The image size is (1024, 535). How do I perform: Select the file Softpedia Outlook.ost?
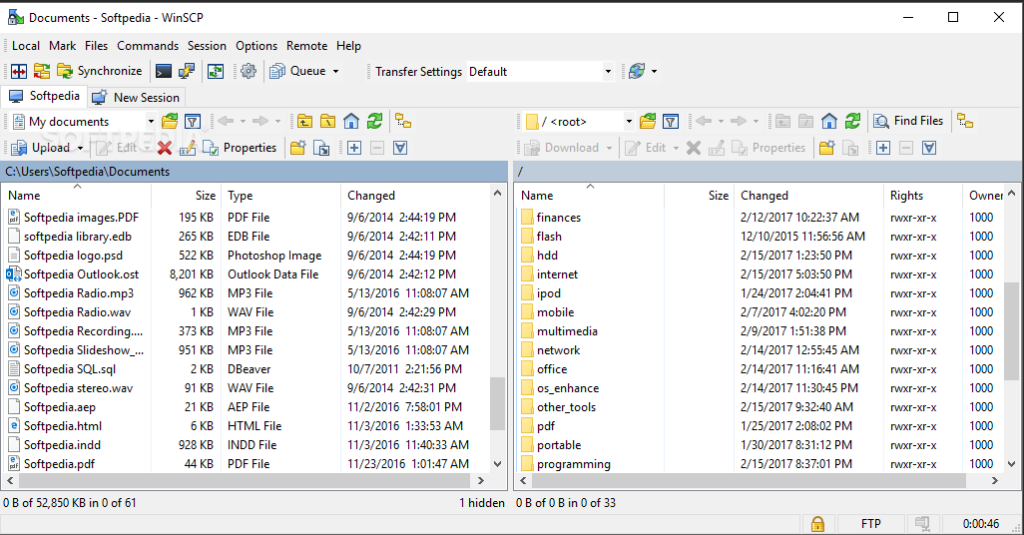pos(81,274)
